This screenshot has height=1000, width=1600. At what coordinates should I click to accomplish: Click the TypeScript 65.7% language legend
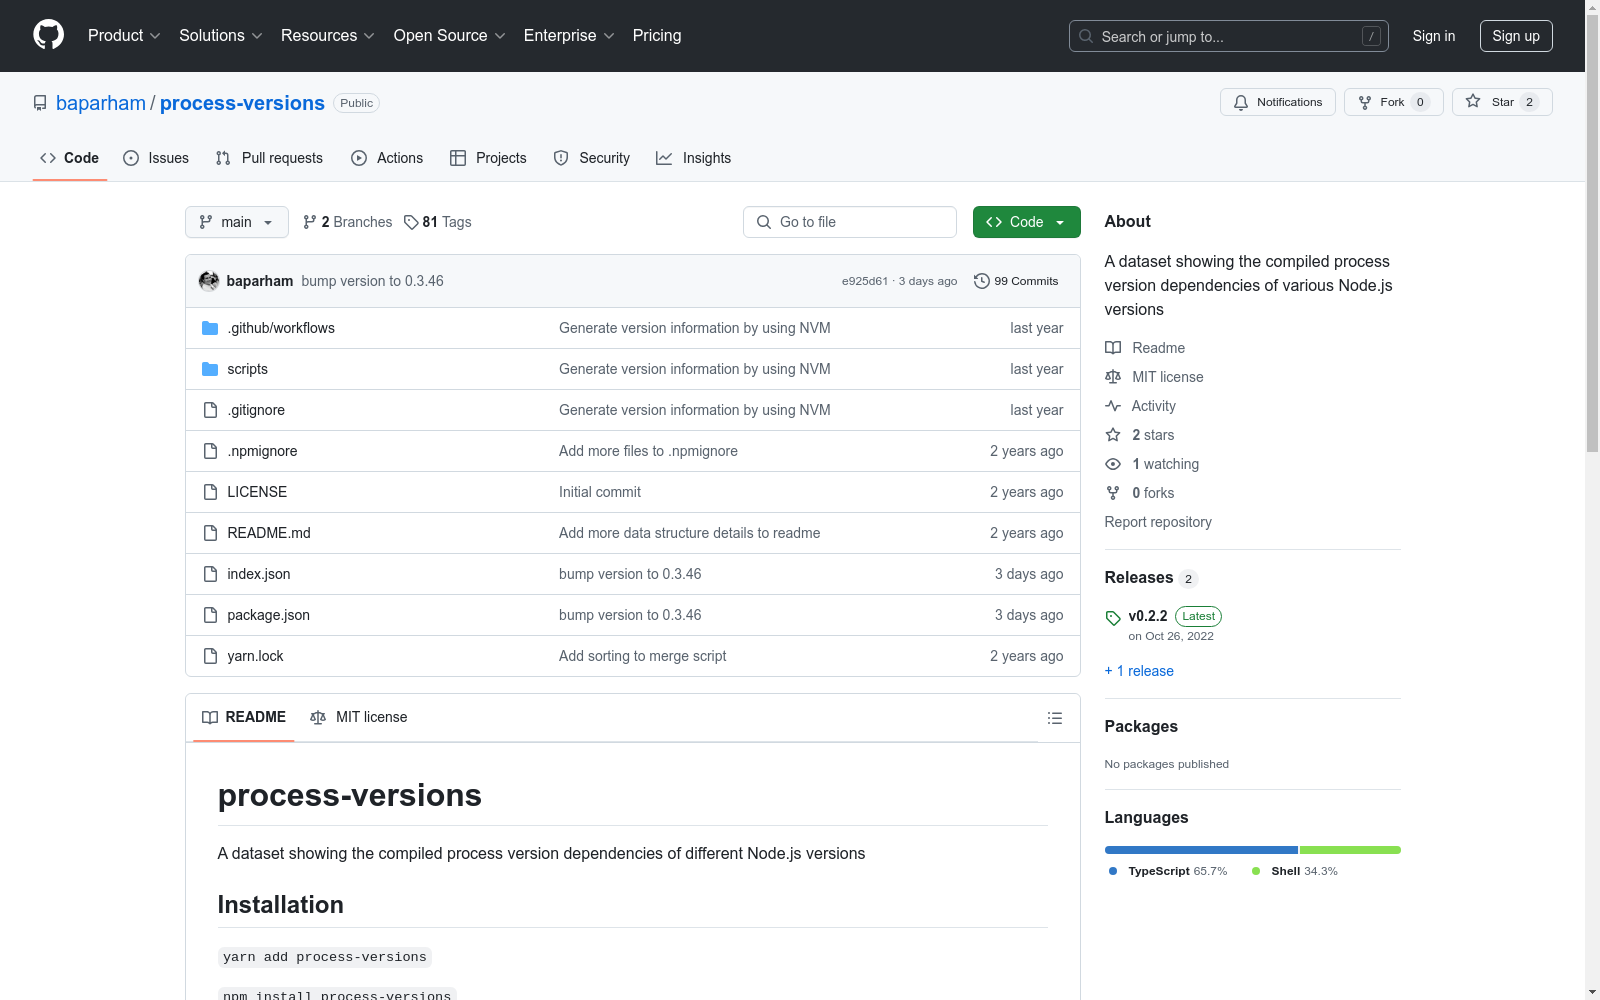1168,871
